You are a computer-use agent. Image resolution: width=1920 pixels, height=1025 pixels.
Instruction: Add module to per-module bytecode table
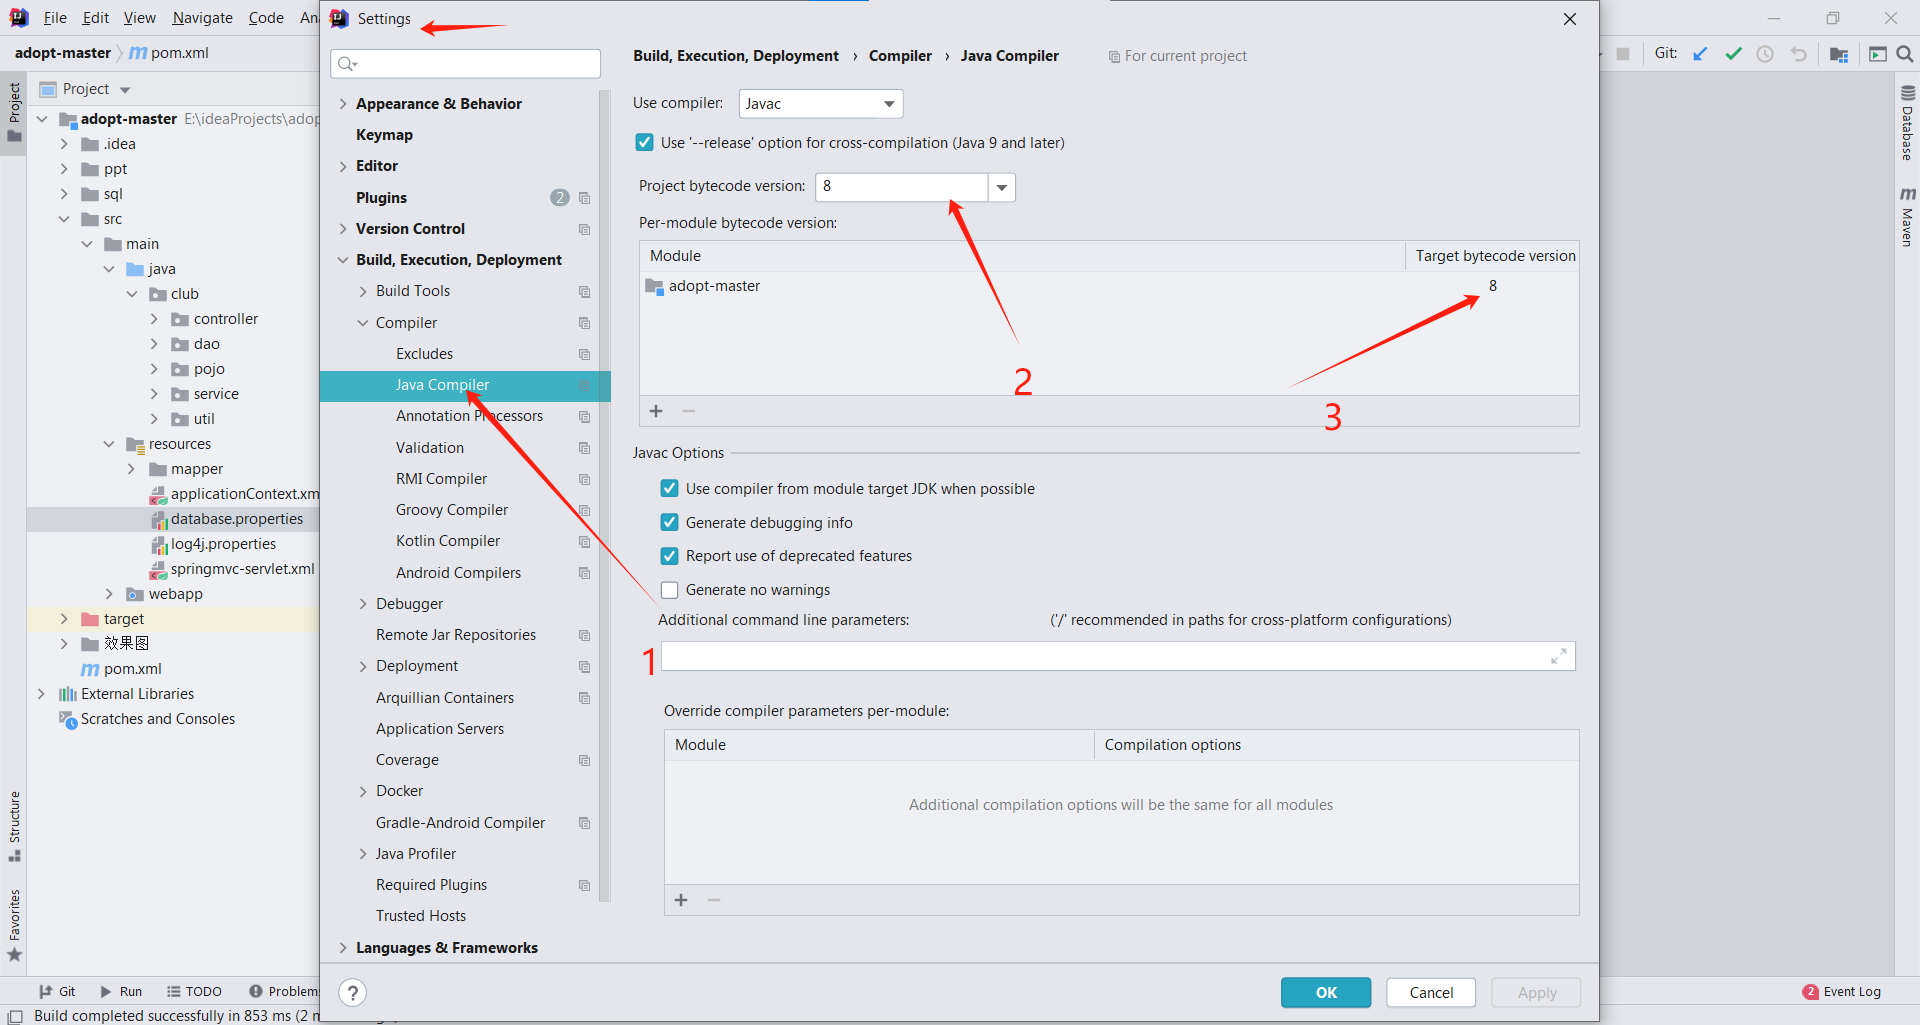point(656,411)
